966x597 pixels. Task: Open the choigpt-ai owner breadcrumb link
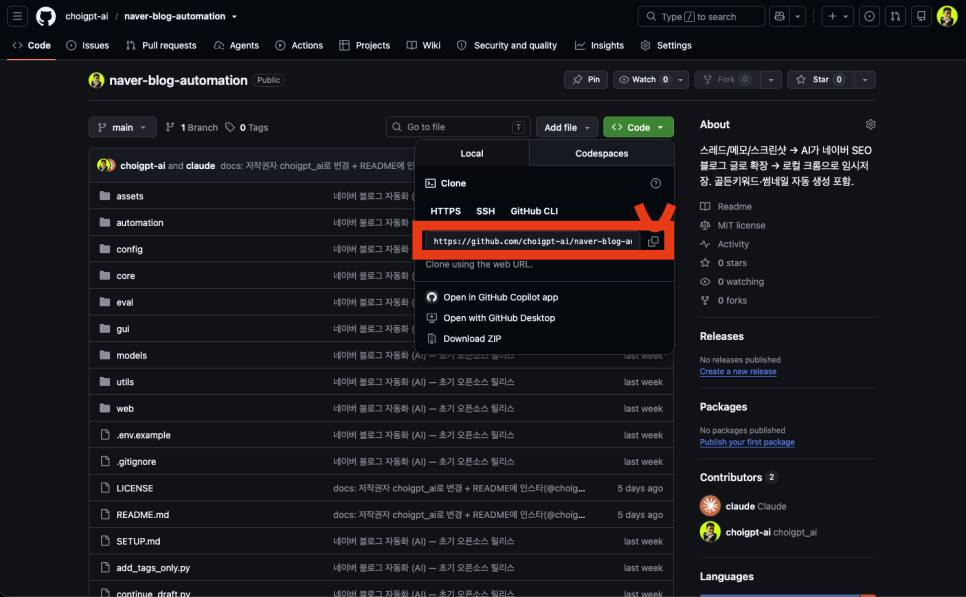[x=87, y=17]
